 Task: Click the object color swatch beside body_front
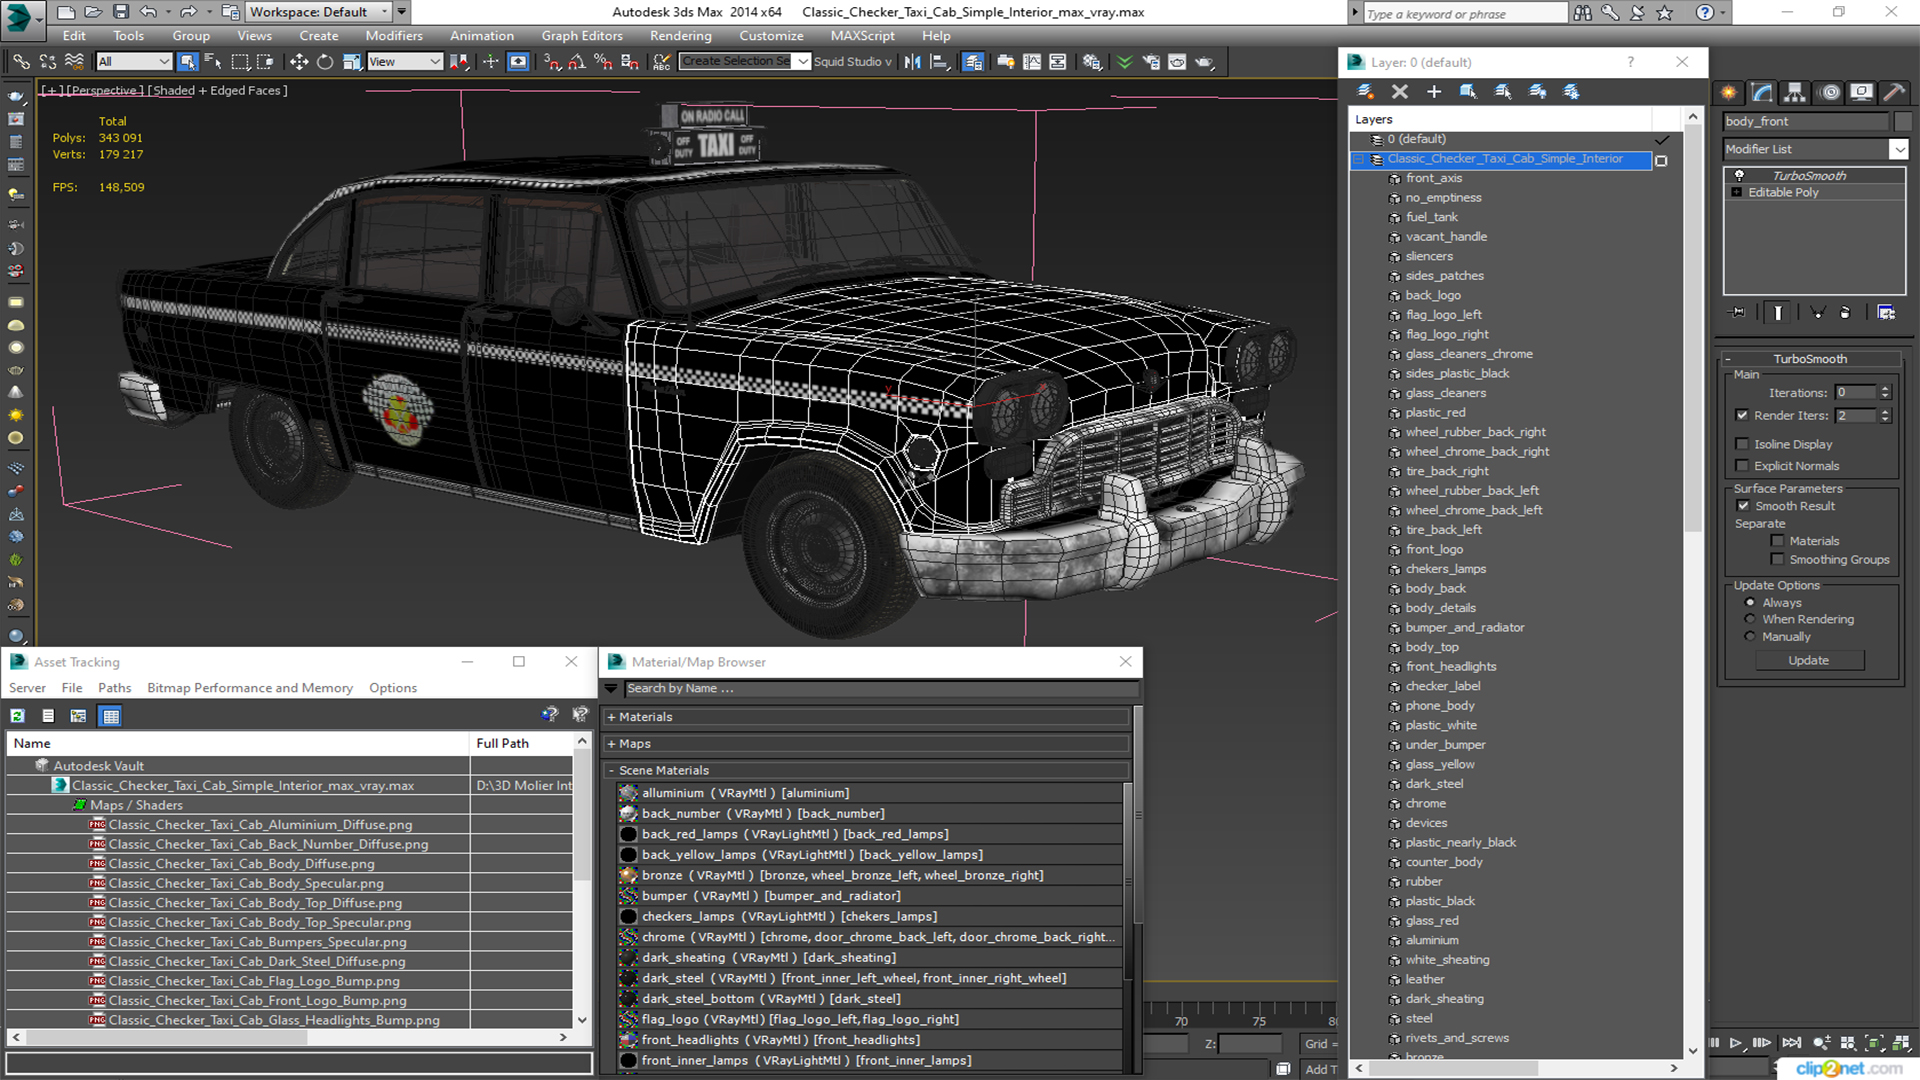pyautogui.click(x=1903, y=121)
